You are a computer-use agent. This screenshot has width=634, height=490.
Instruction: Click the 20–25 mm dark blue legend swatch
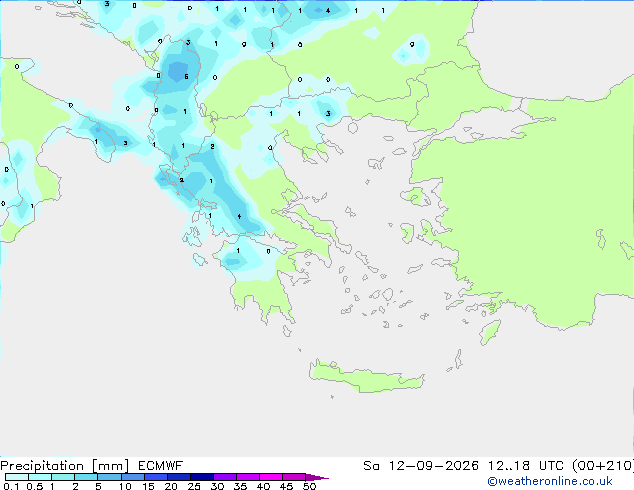click(179, 477)
